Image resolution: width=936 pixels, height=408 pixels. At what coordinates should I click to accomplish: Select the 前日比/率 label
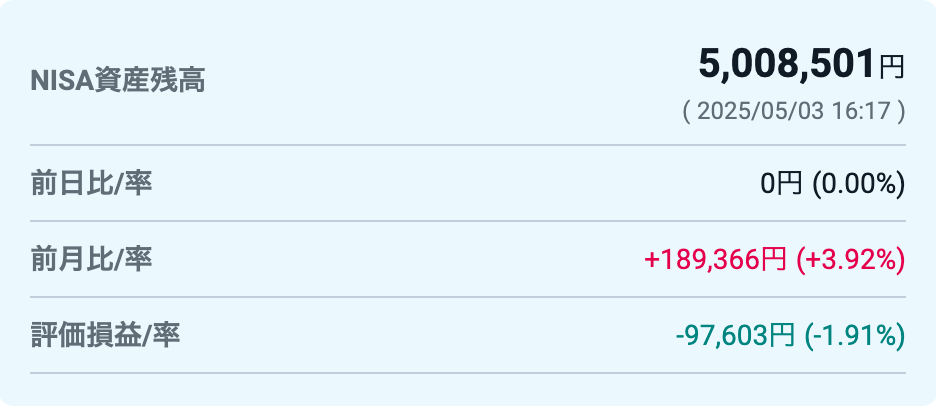pos(91,183)
